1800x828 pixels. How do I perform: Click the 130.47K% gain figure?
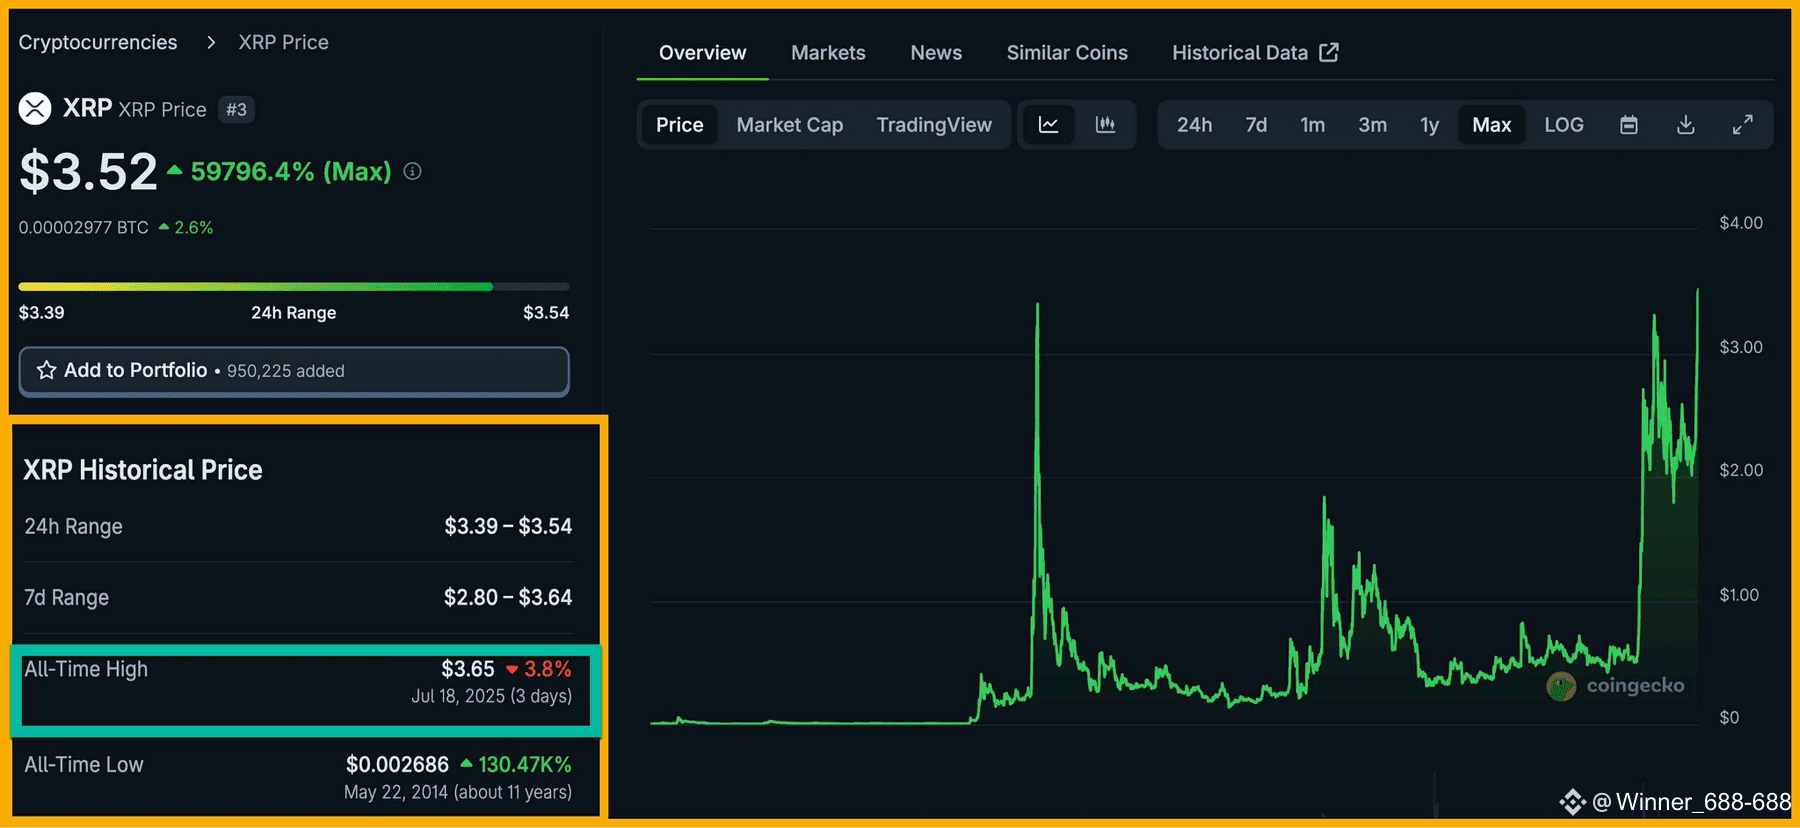pyautogui.click(x=525, y=765)
